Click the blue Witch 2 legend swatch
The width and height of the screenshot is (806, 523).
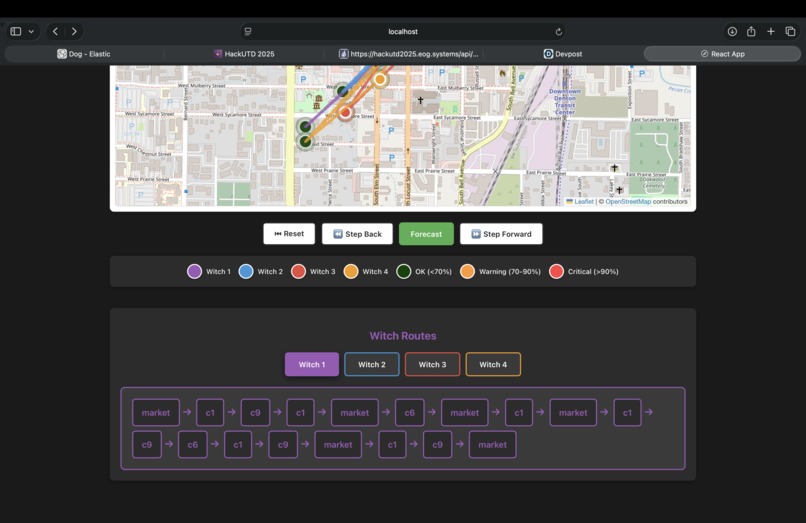pos(246,272)
